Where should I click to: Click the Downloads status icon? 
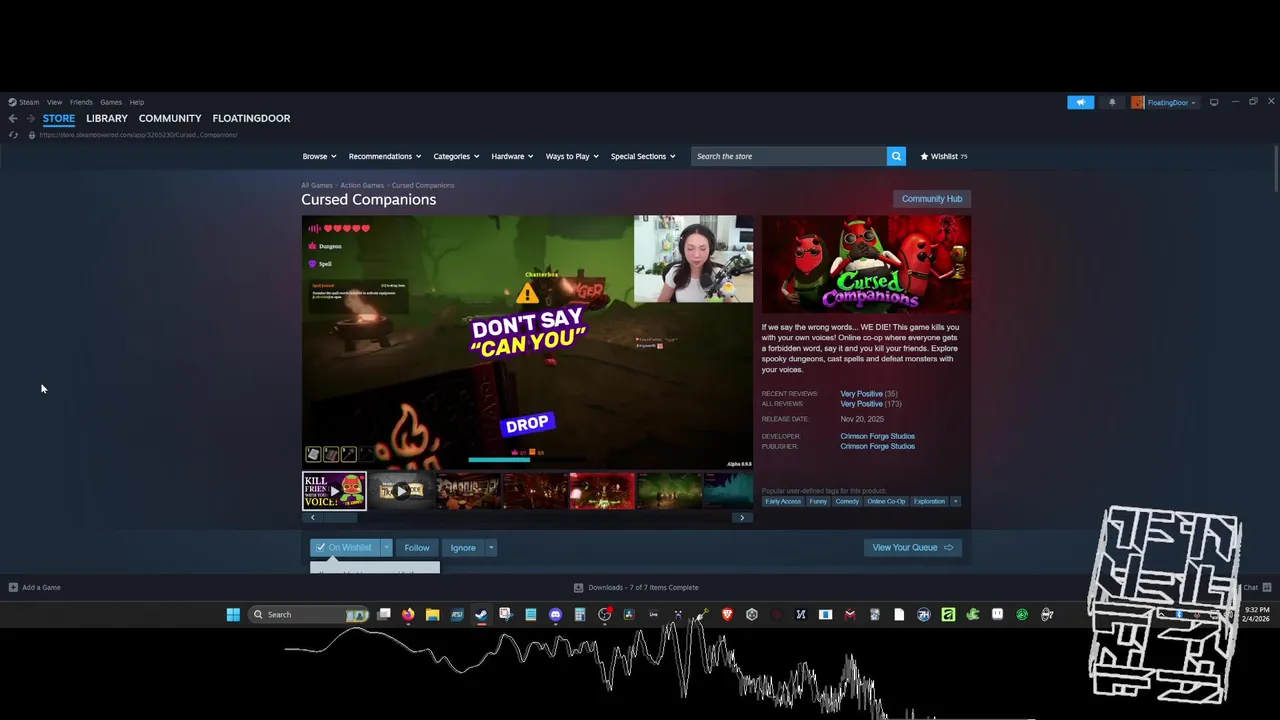578,587
